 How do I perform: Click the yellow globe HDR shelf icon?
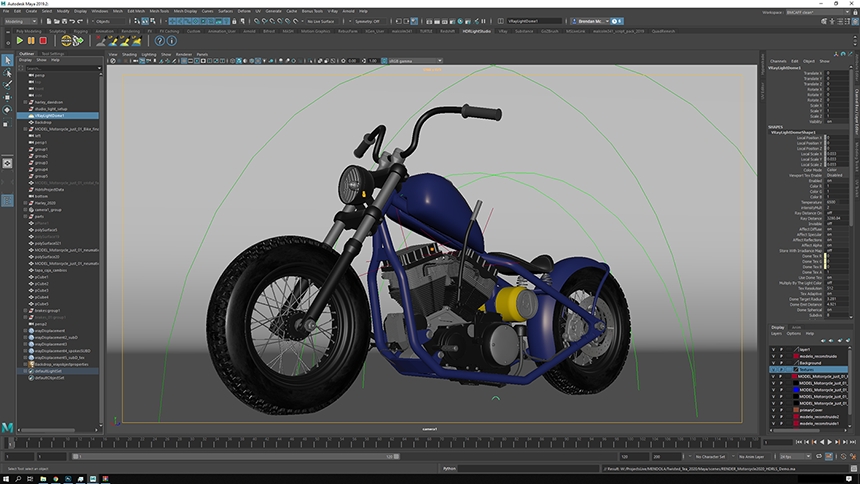66,41
